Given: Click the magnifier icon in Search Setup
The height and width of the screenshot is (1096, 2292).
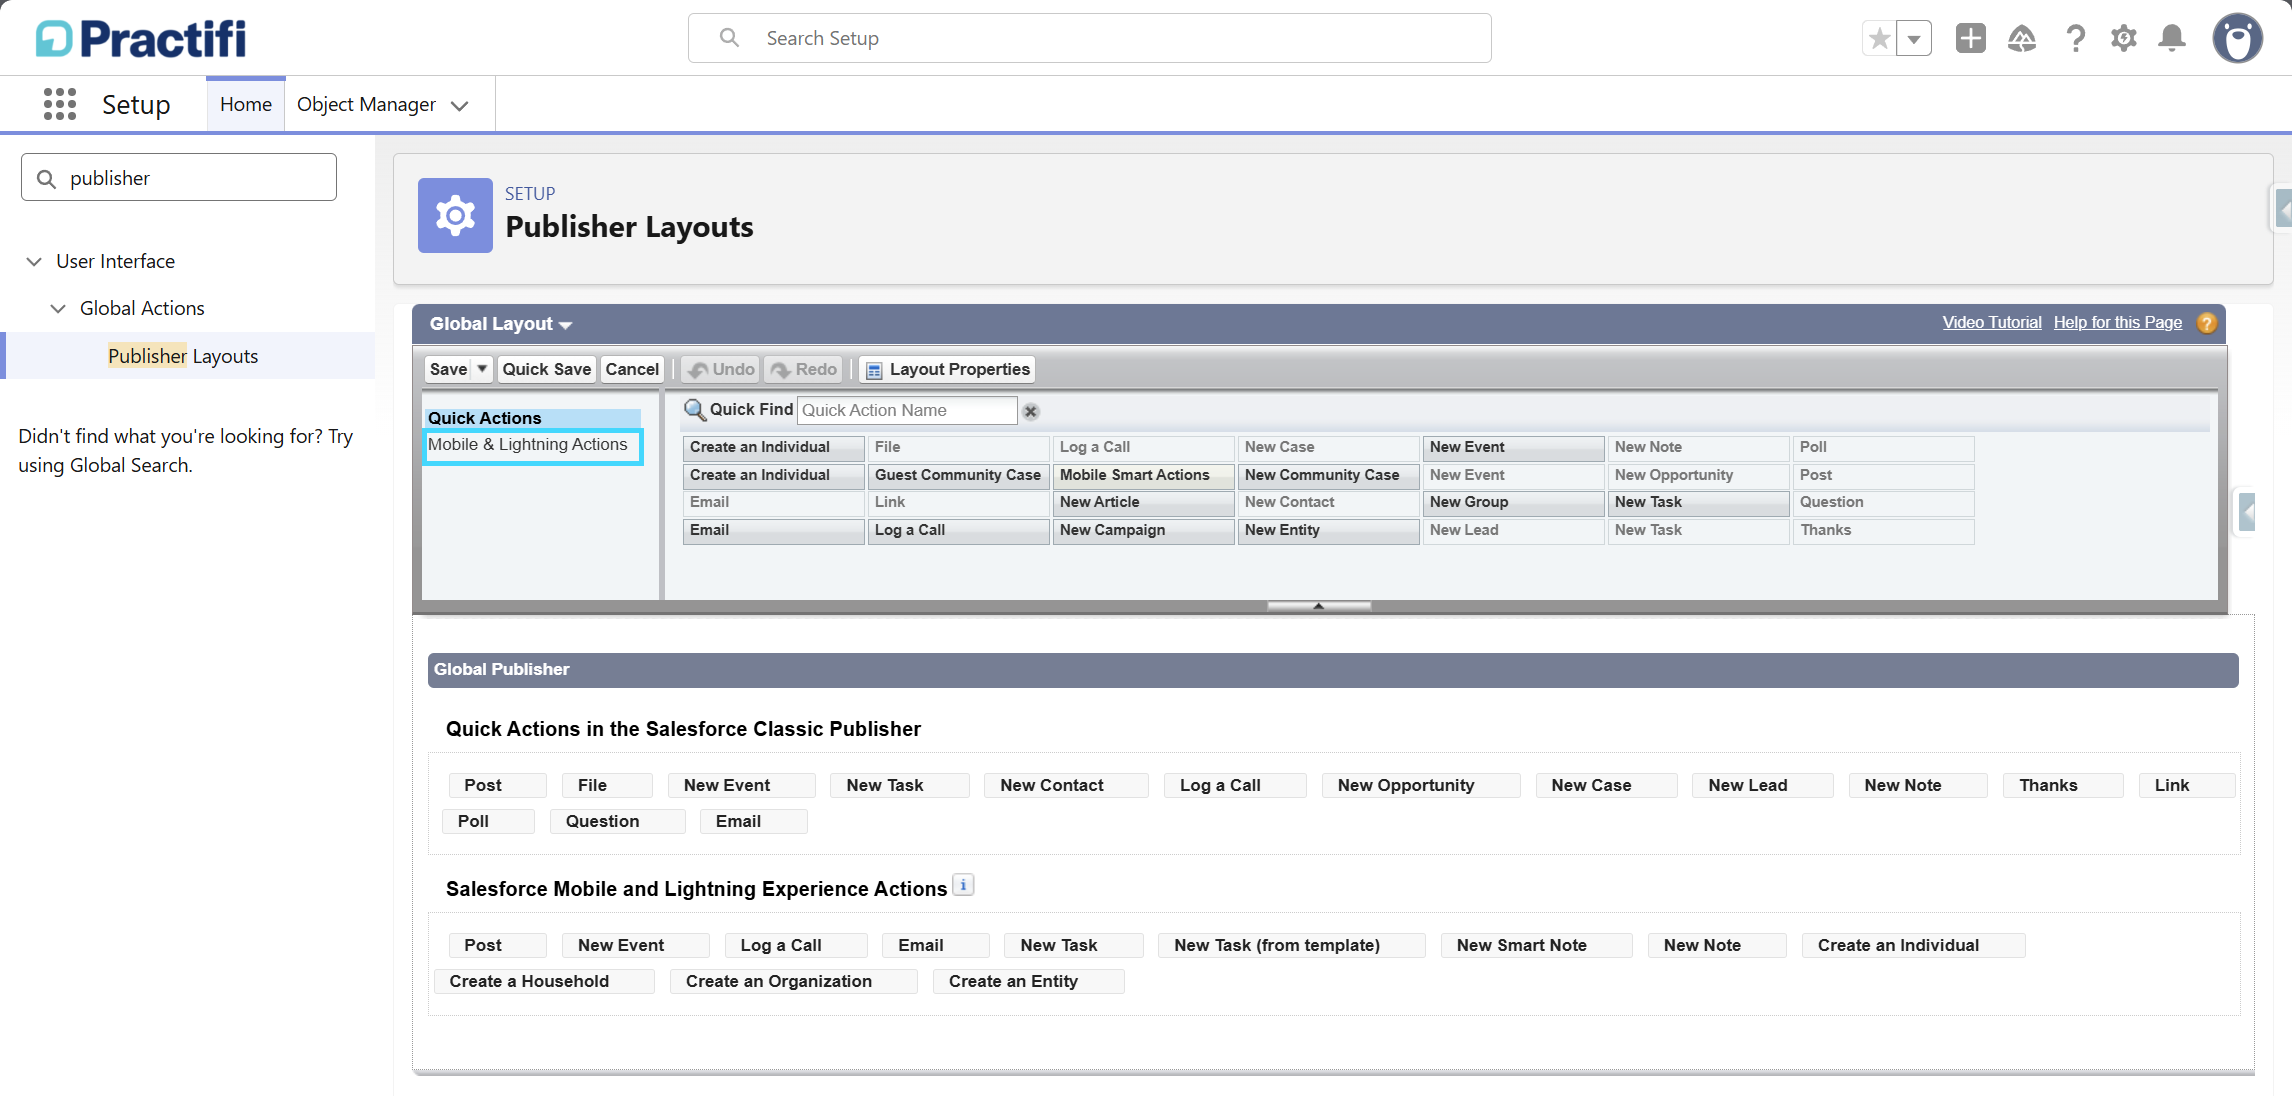Looking at the screenshot, I should [730, 38].
